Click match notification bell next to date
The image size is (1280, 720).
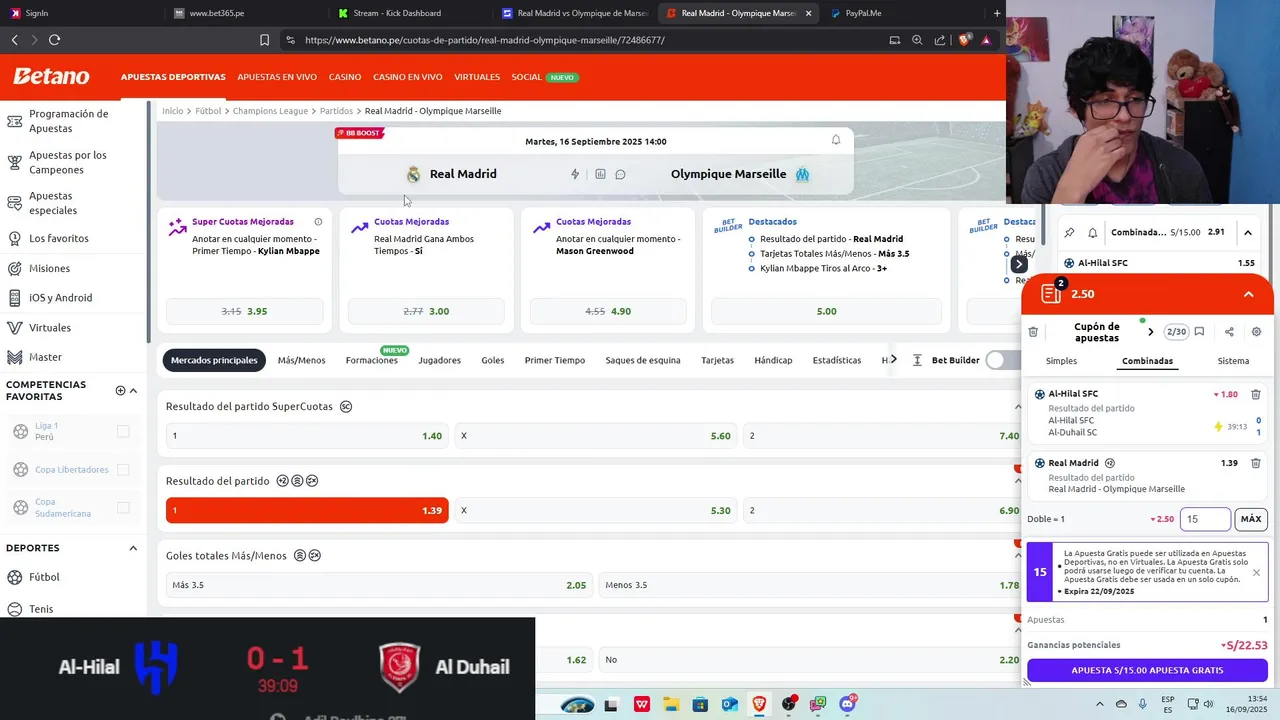(x=836, y=140)
